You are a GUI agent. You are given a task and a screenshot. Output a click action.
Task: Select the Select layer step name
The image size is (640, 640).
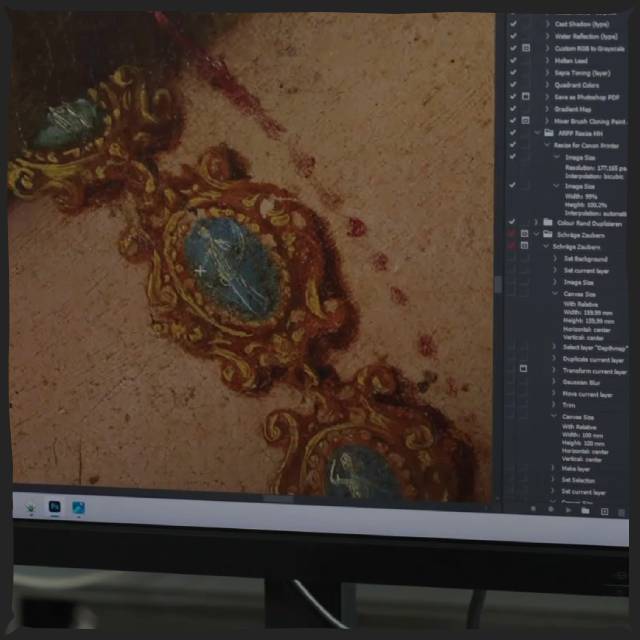tap(595, 348)
